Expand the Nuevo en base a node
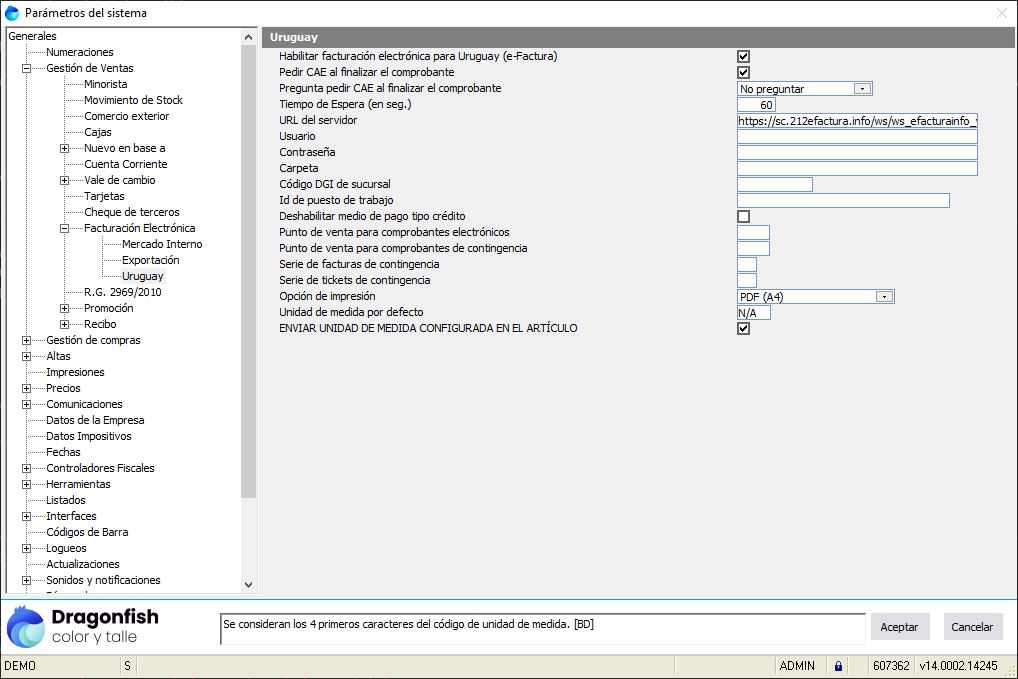Image resolution: width=1018 pixels, height=679 pixels. (64, 148)
